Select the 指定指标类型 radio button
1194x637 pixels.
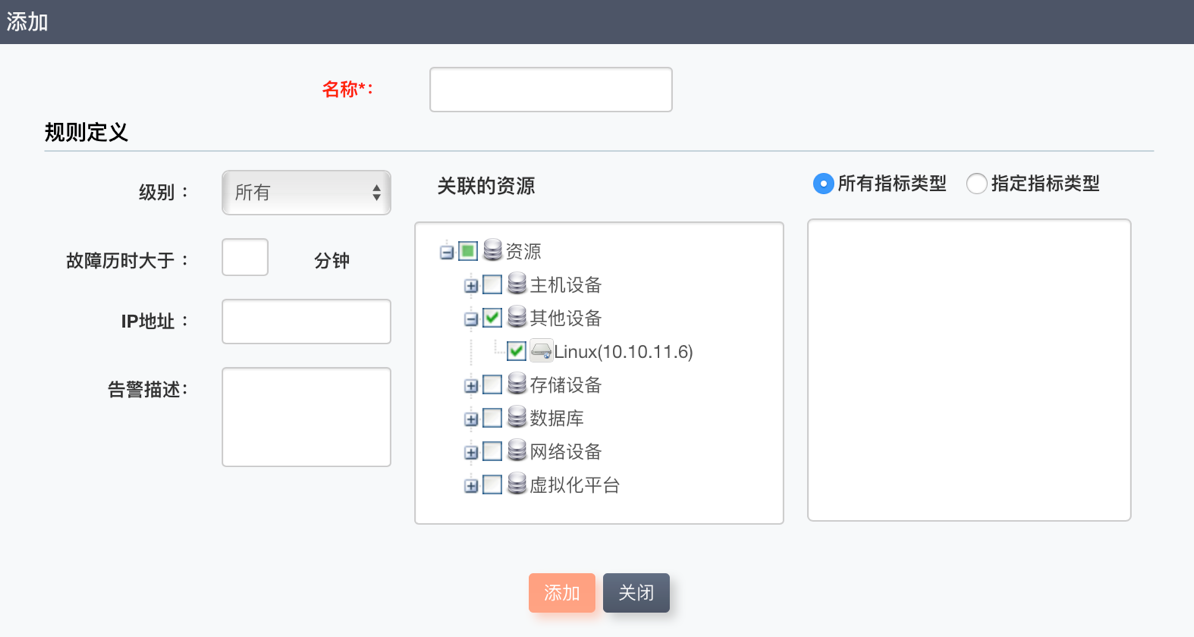976,184
